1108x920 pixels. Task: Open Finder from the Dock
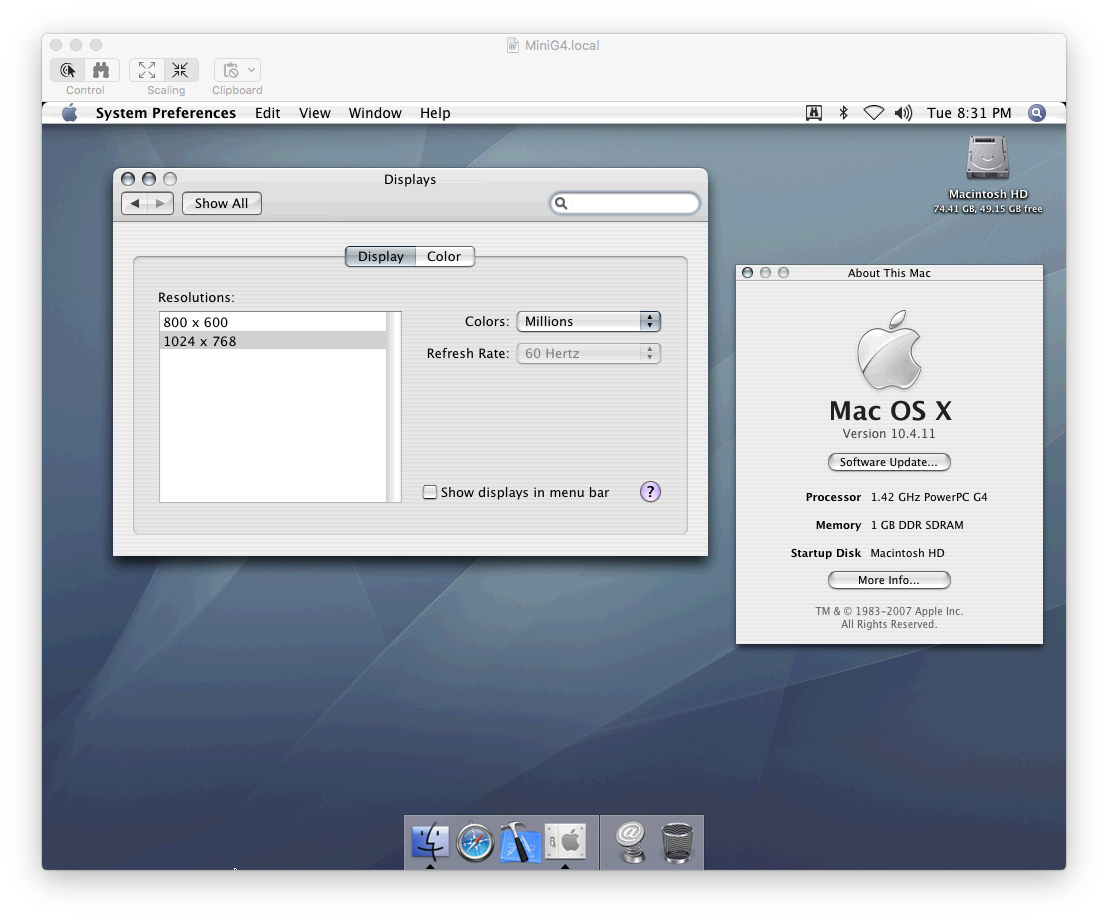click(x=430, y=842)
